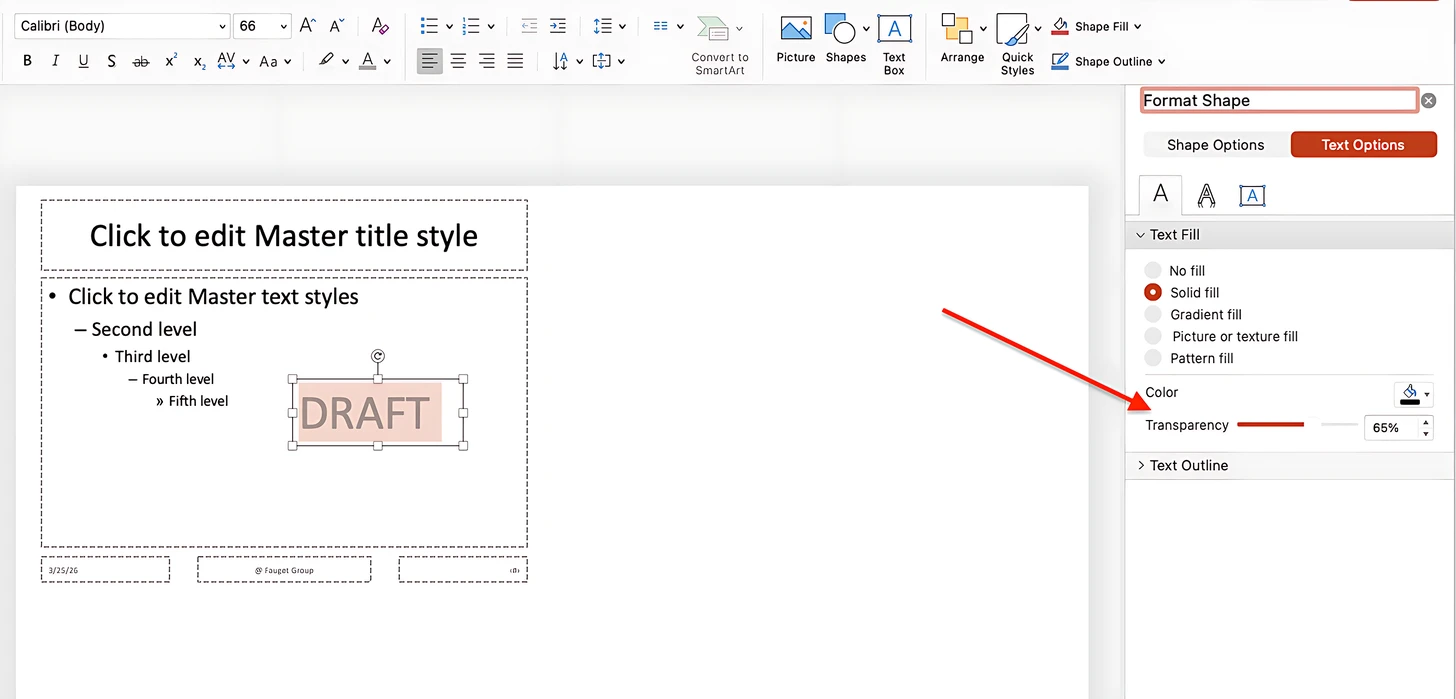
Task: Select the Pattern fill option
Action: click(1153, 359)
